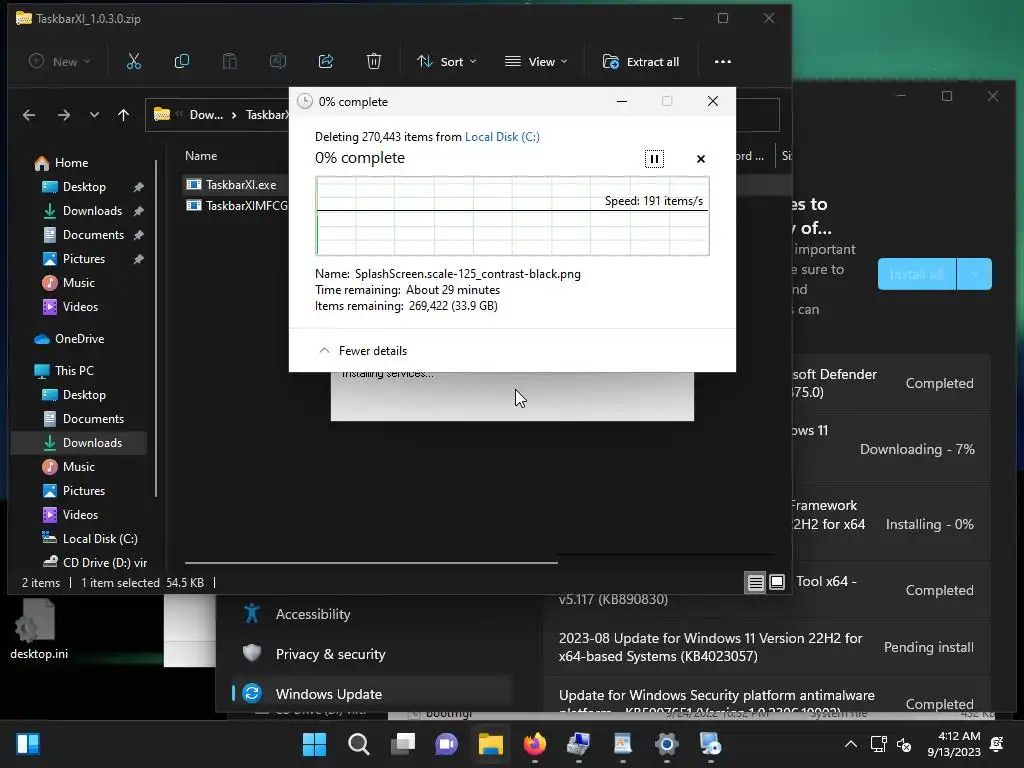The height and width of the screenshot is (768, 1024).
Task: Click the Delete trash icon in Explorer toolbar
Action: pos(374,61)
